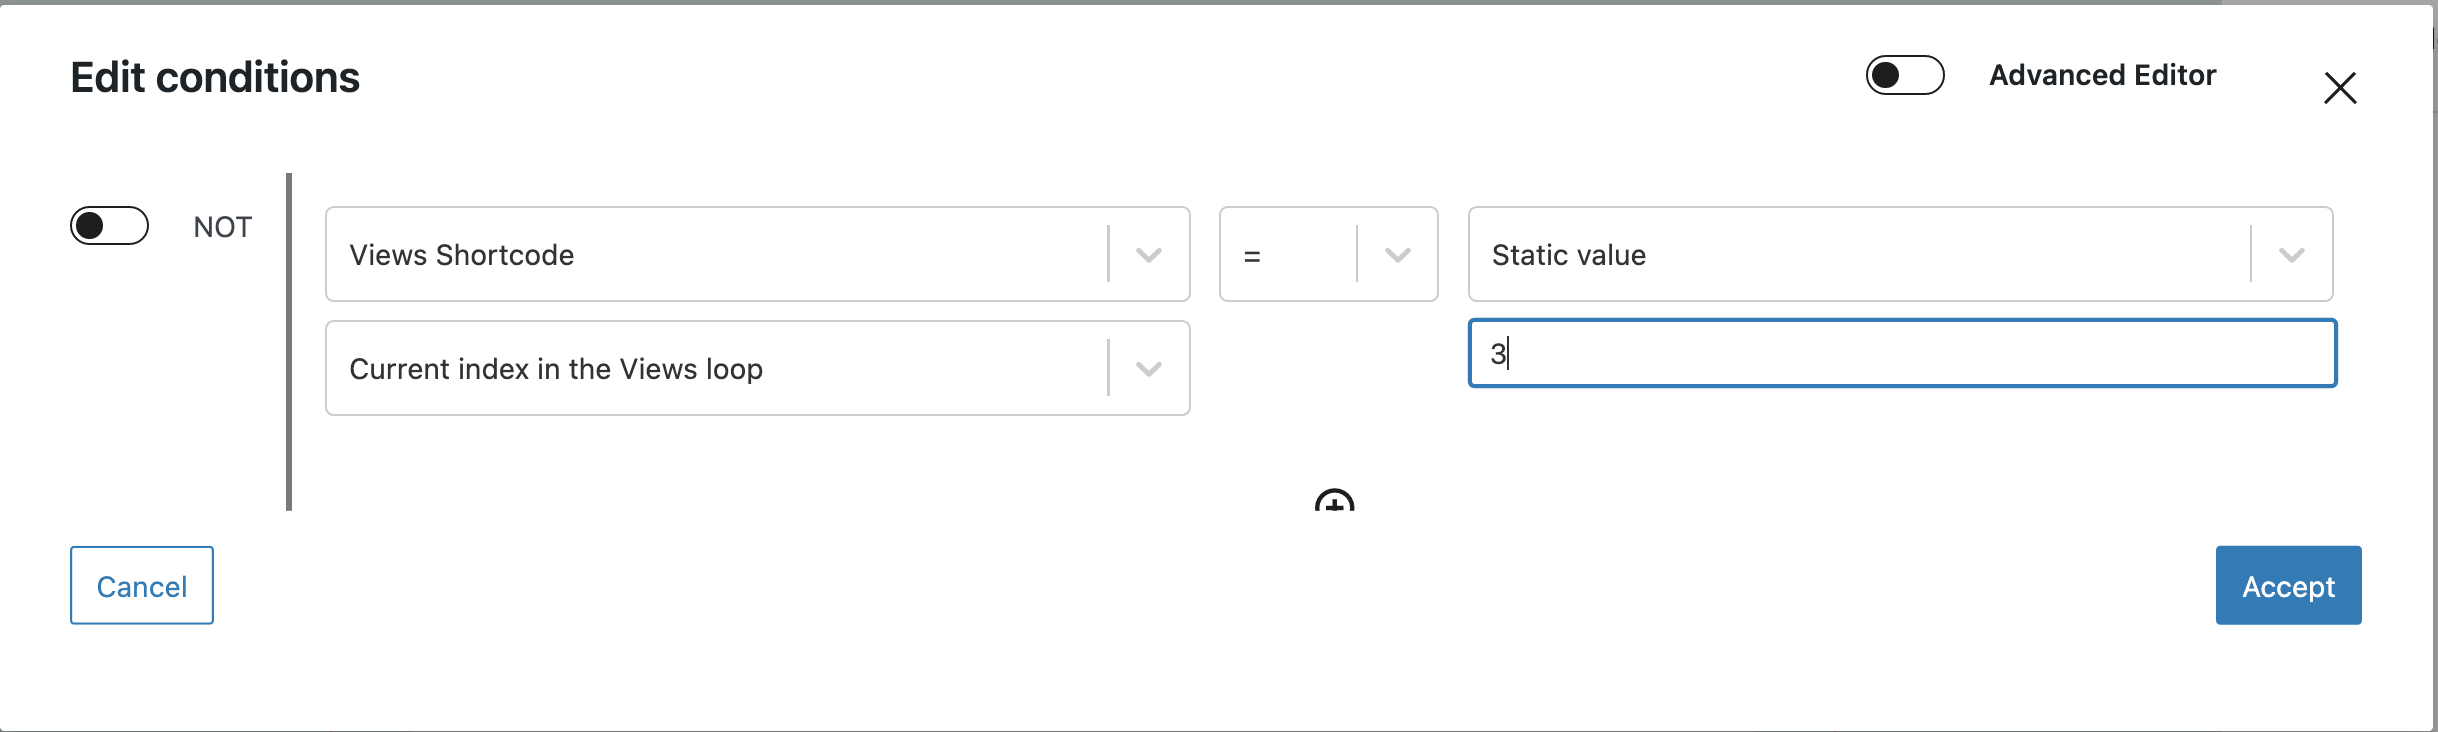Click the chevron next to equals sign
Image resolution: width=2438 pixels, height=732 pixels.
tap(1398, 255)
